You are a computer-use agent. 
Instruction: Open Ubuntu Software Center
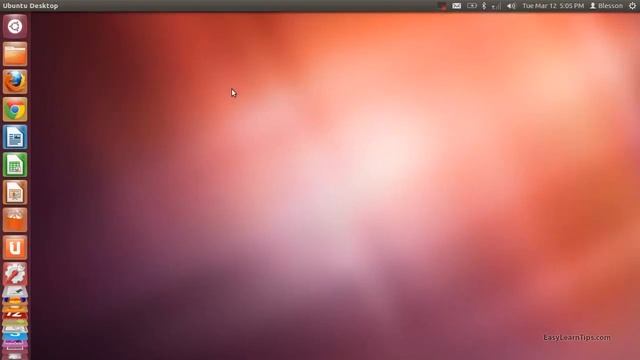point(15,220)
